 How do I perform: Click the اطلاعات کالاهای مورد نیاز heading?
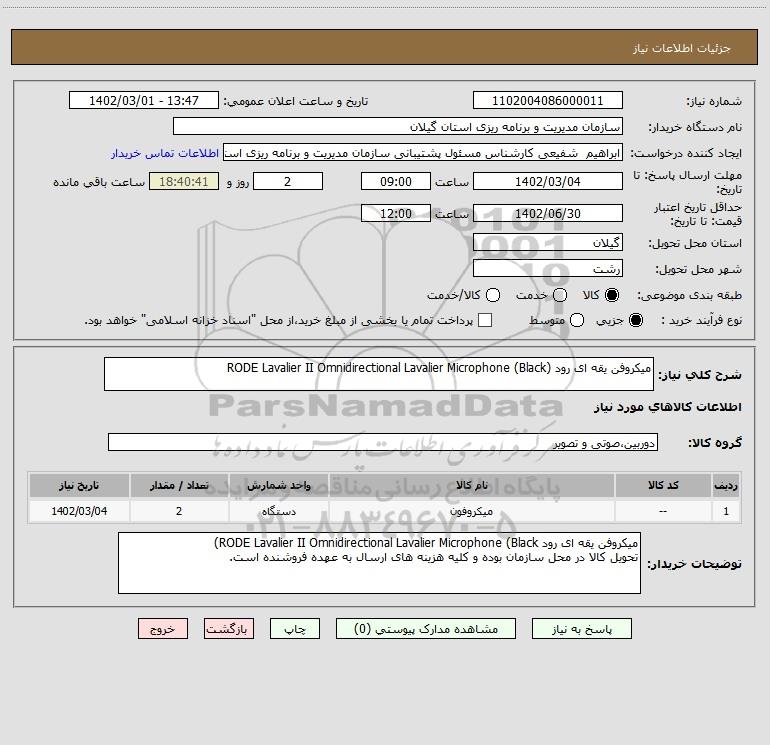pyautogui.click(x=668, y=407)
